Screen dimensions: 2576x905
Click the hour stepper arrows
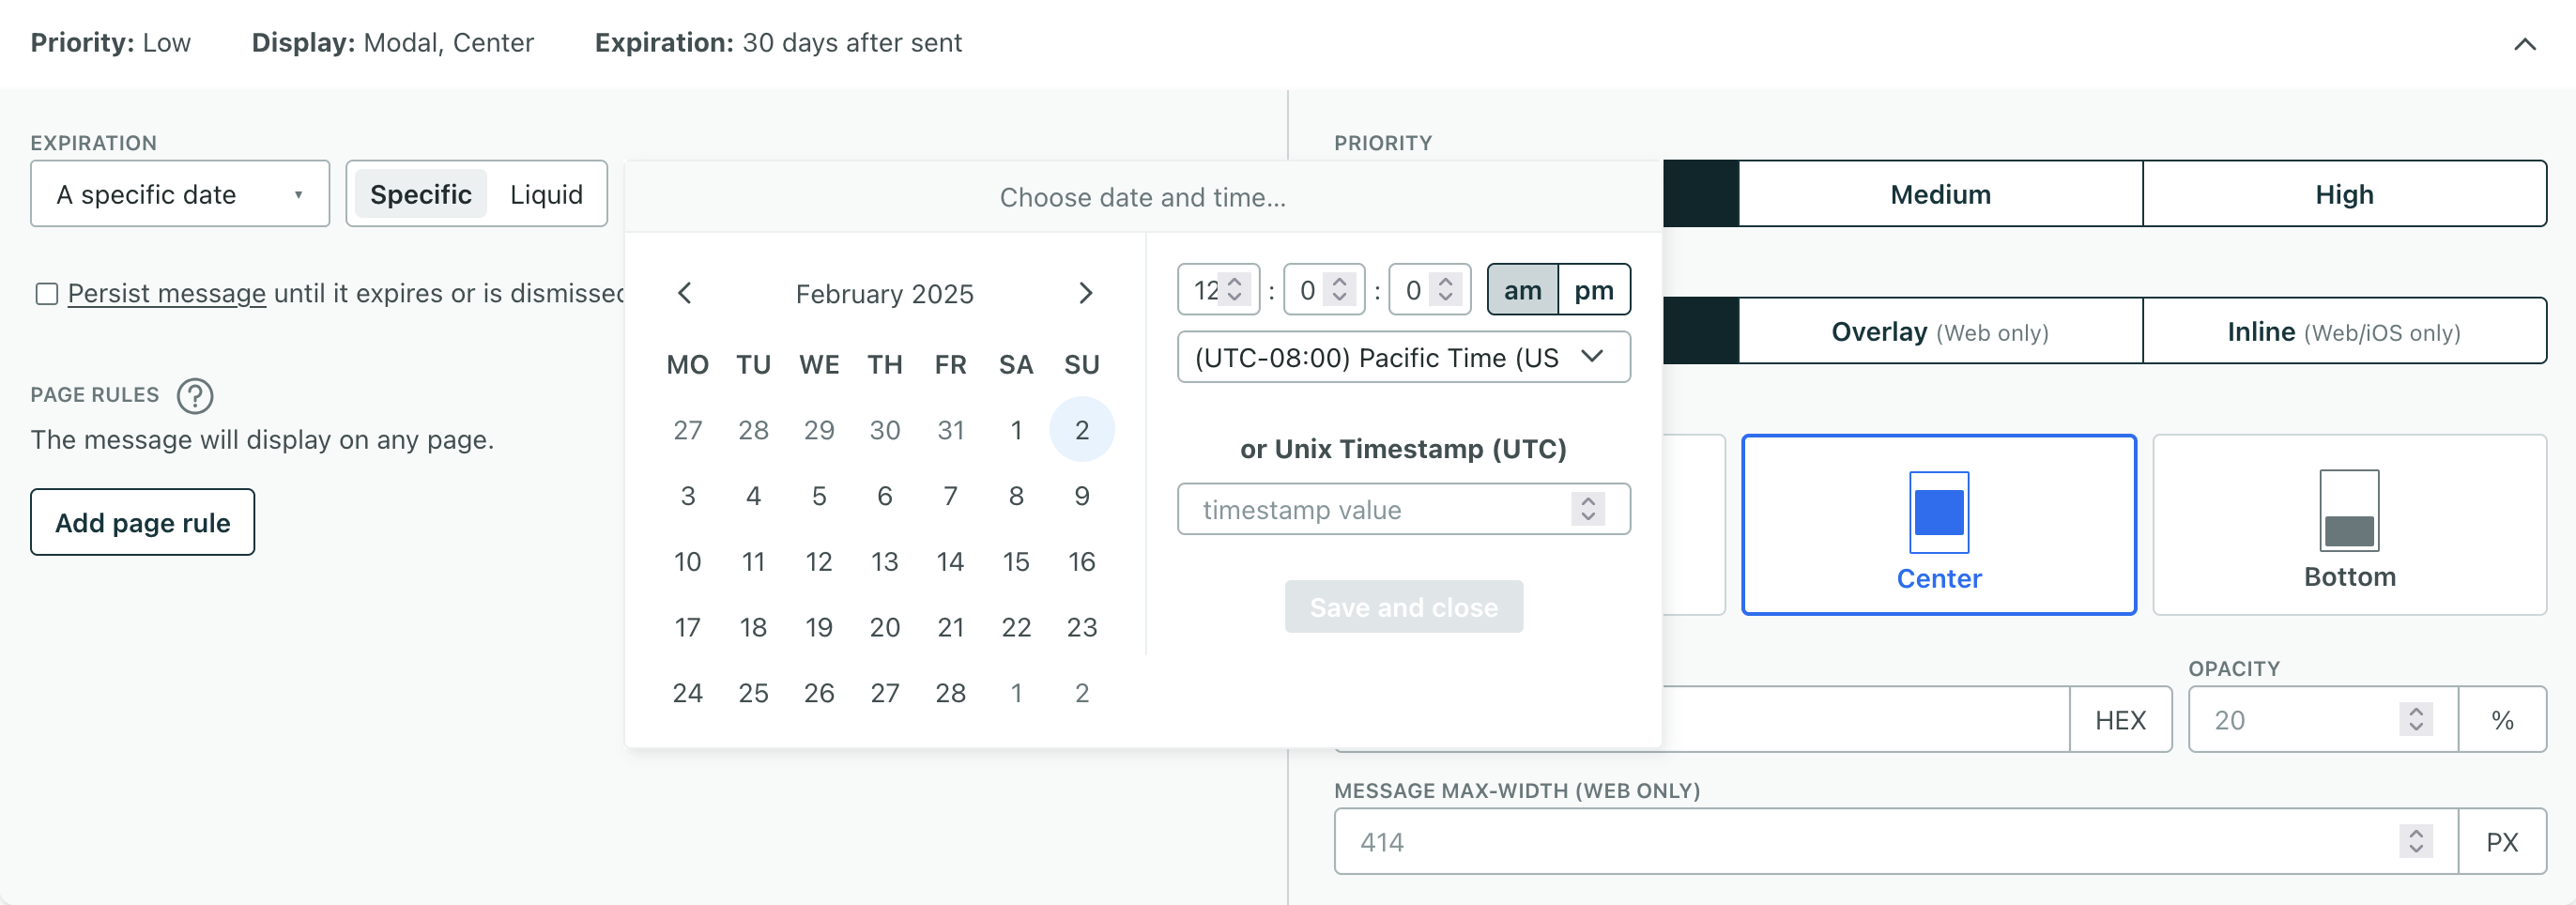point(1235,290)
